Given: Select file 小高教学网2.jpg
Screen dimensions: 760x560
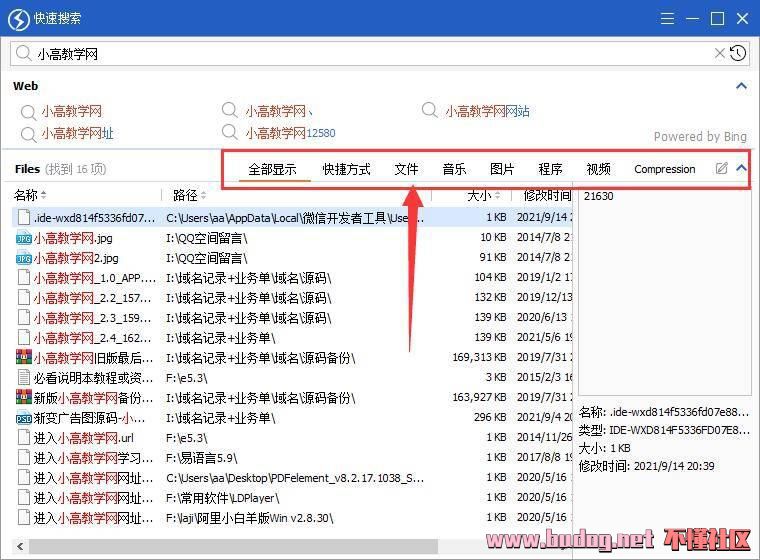Looking at the screenshot, I should click(76, 258).
